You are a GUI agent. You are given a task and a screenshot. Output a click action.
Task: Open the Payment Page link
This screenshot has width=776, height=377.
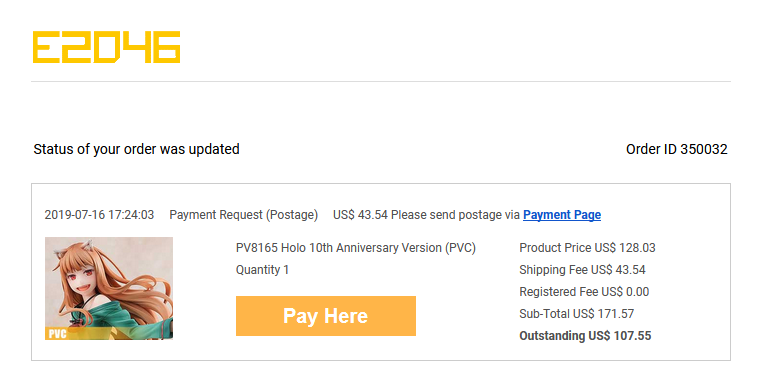(x=562, y=215)
